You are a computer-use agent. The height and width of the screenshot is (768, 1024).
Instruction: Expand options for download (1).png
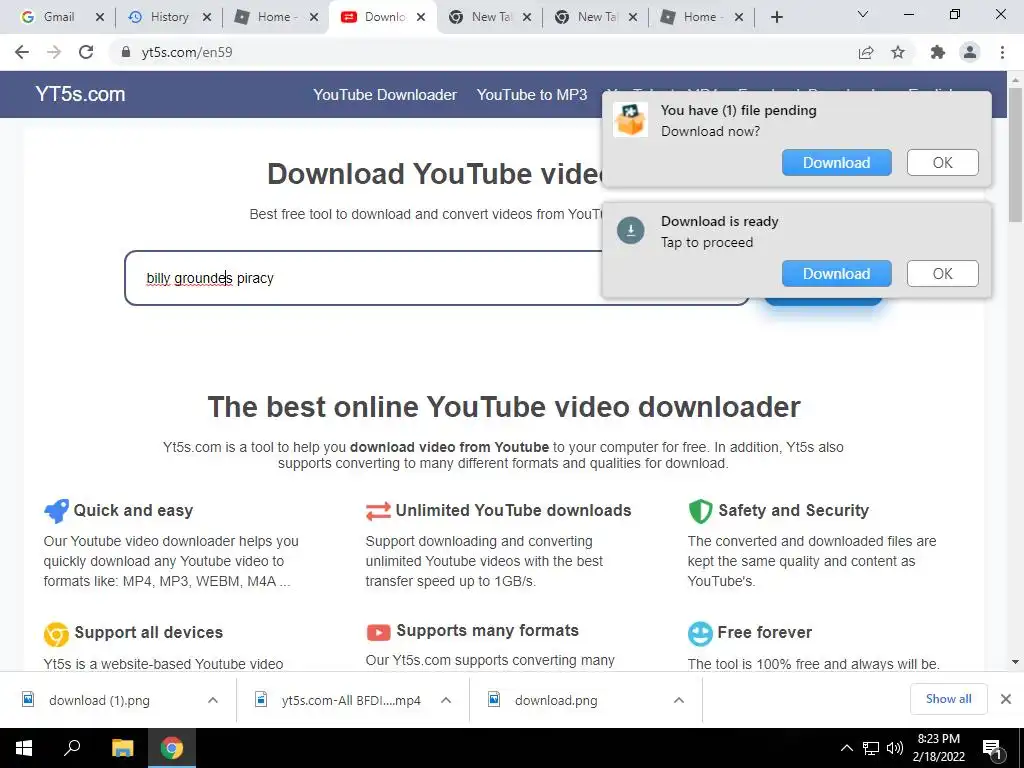coord(212,700)
